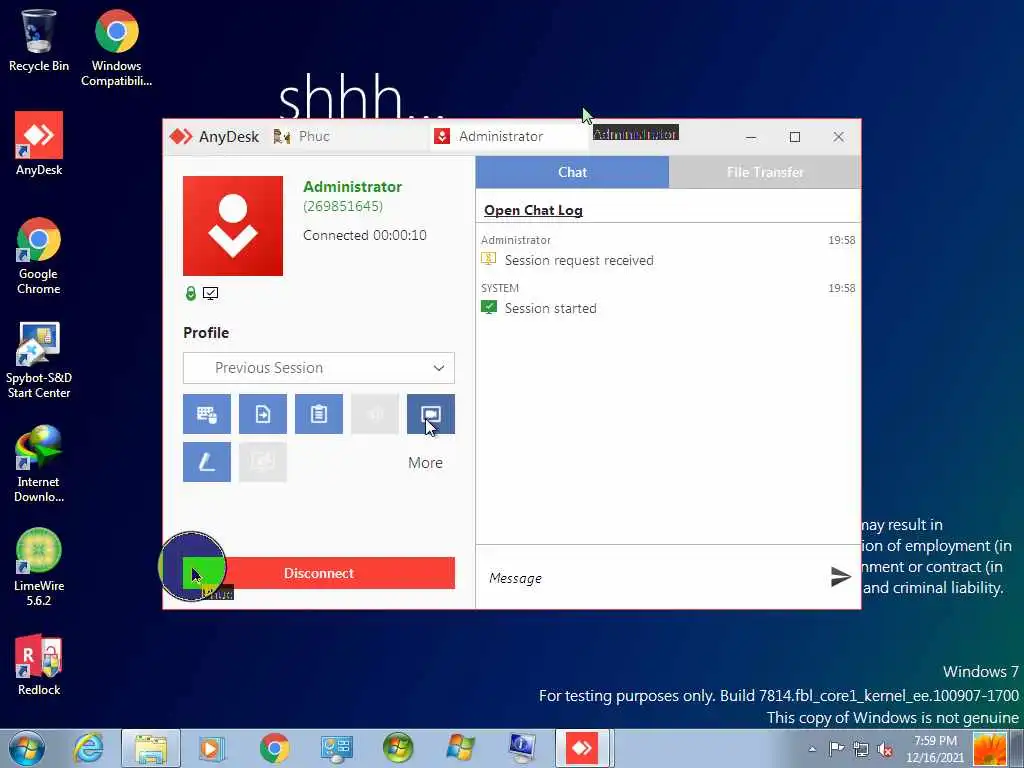This screenshot has height=768, width=1024.
Task: Click the network tray icon
Action: click(861, 749)
